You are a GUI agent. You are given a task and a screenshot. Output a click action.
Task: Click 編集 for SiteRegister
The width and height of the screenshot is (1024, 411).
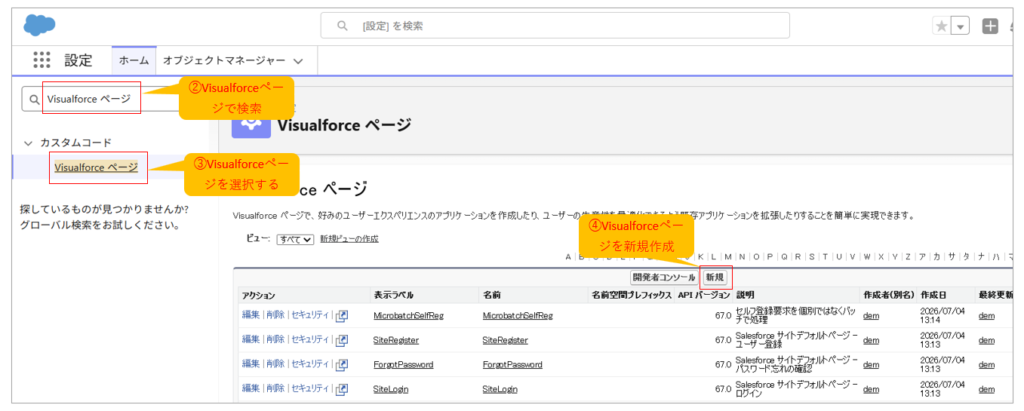click(x=251, y=340)
